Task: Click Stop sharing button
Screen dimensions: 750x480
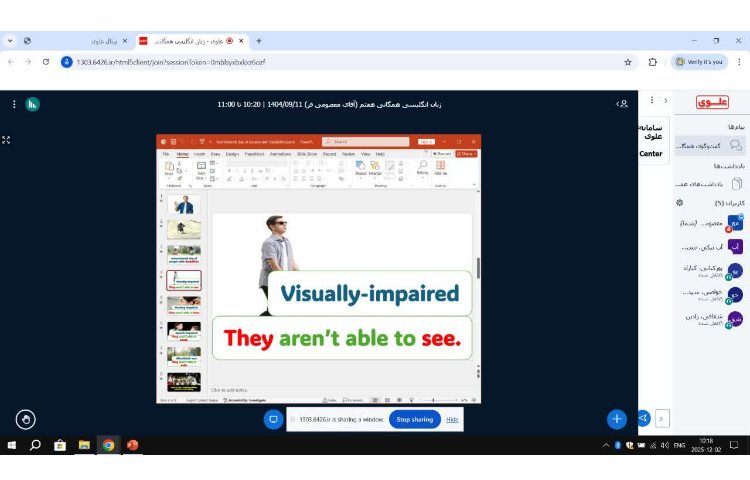Action: click(414, 419)
